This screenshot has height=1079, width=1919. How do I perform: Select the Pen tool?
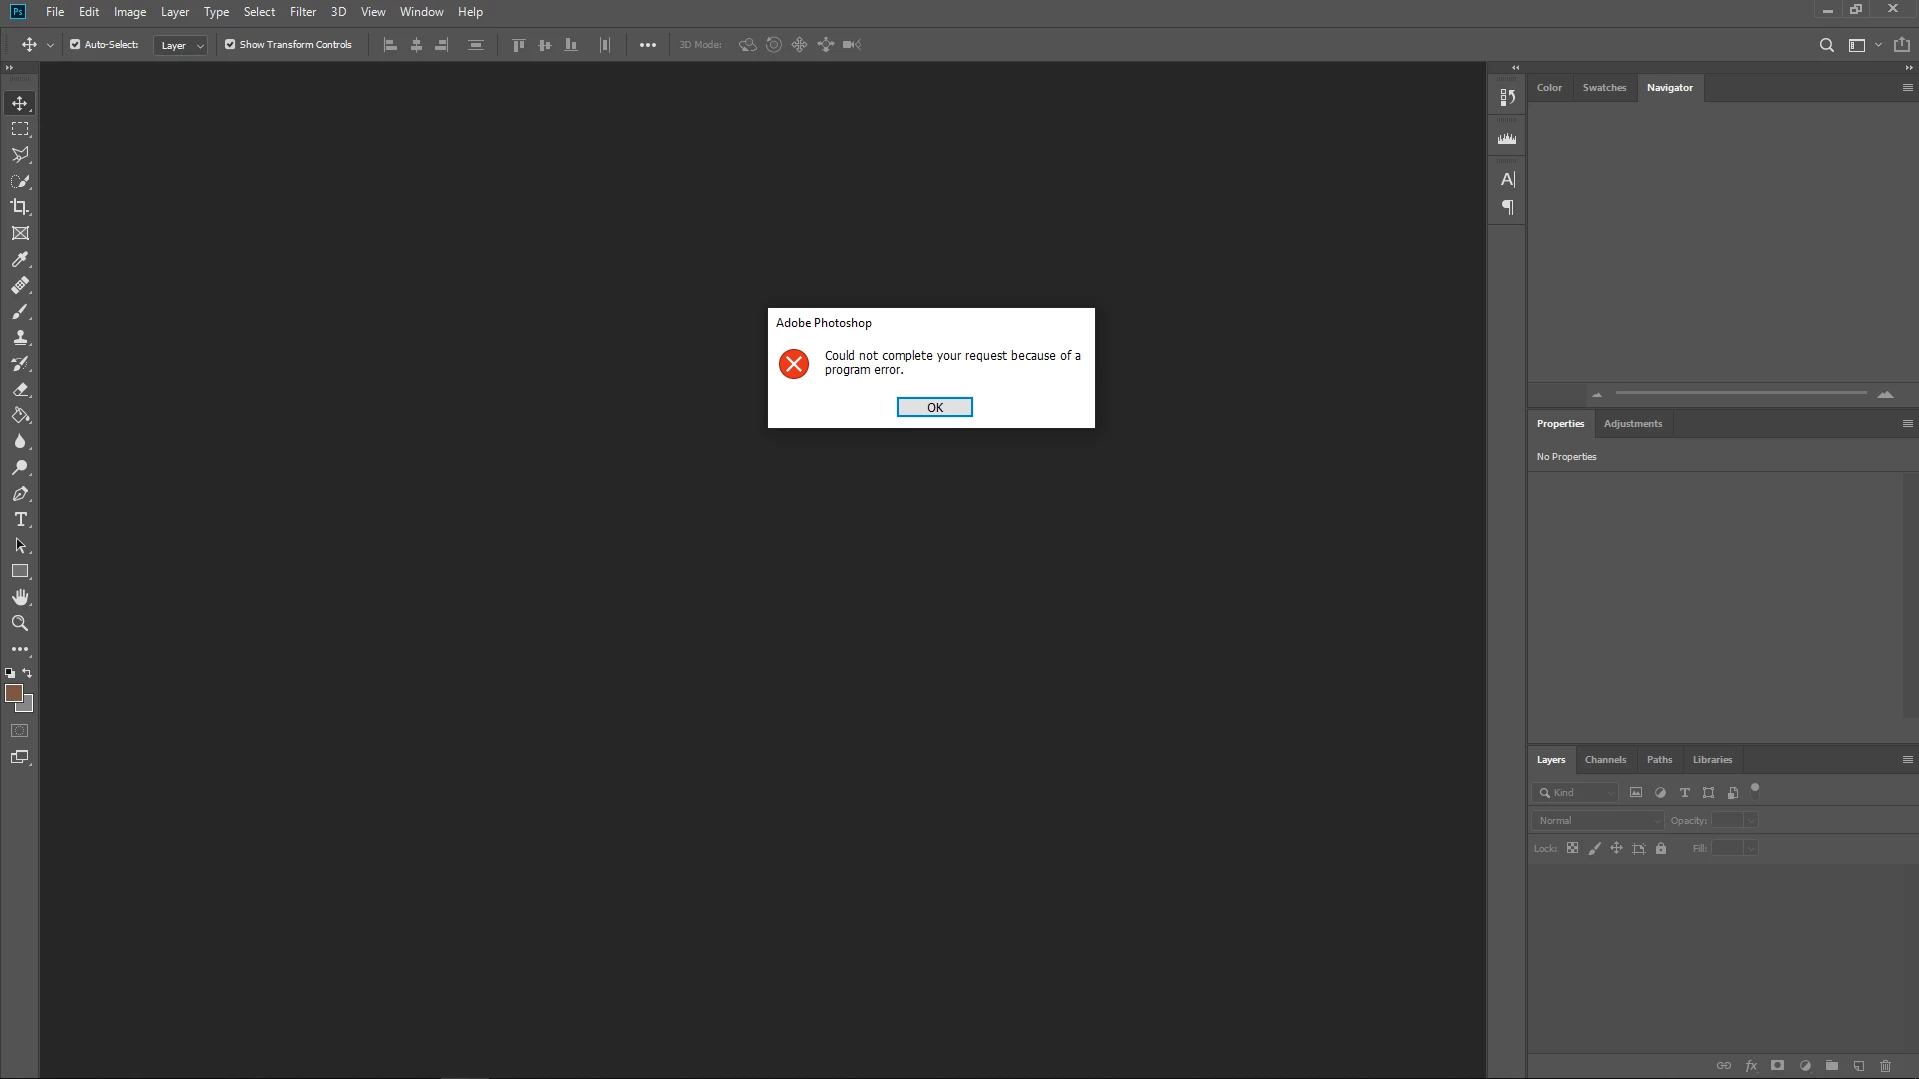(20, 493)
